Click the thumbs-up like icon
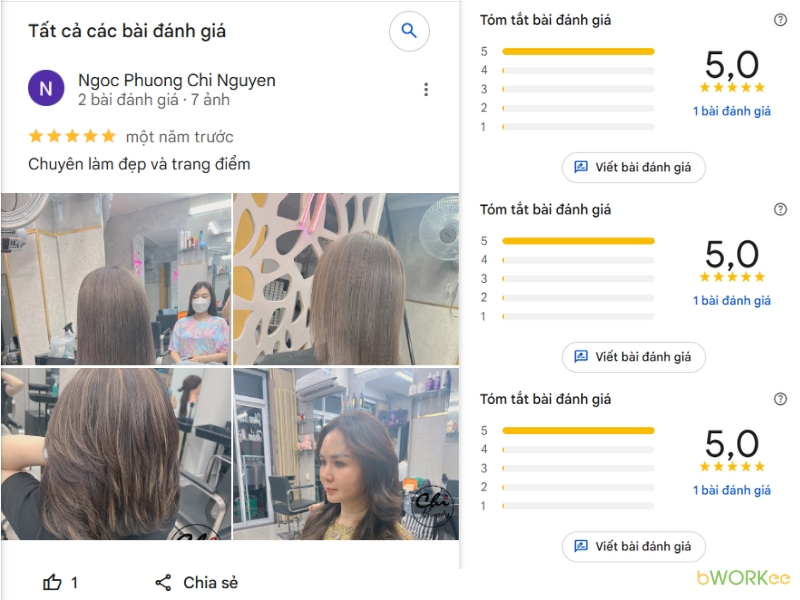 (x=52, y=582)
